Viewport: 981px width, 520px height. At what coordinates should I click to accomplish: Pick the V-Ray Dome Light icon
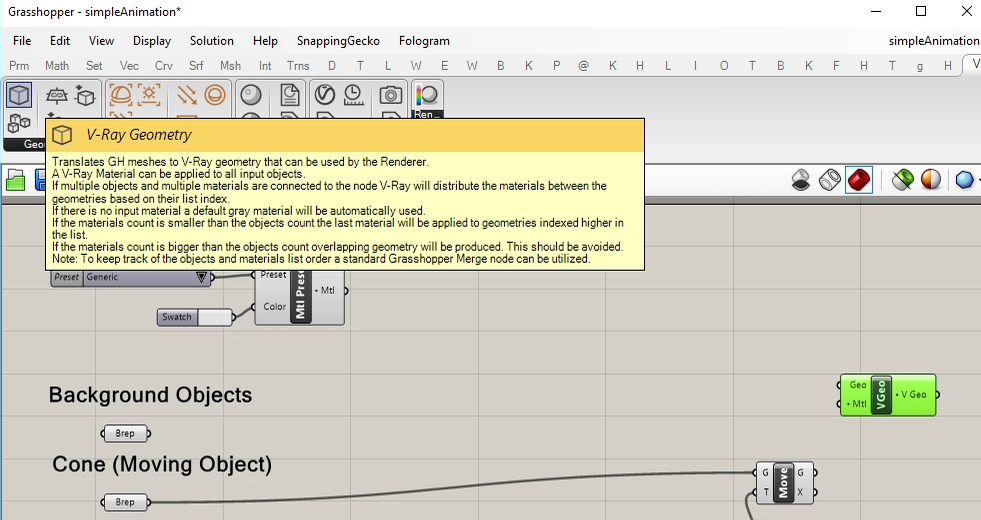pyautogui.click(x=121, y=95)
